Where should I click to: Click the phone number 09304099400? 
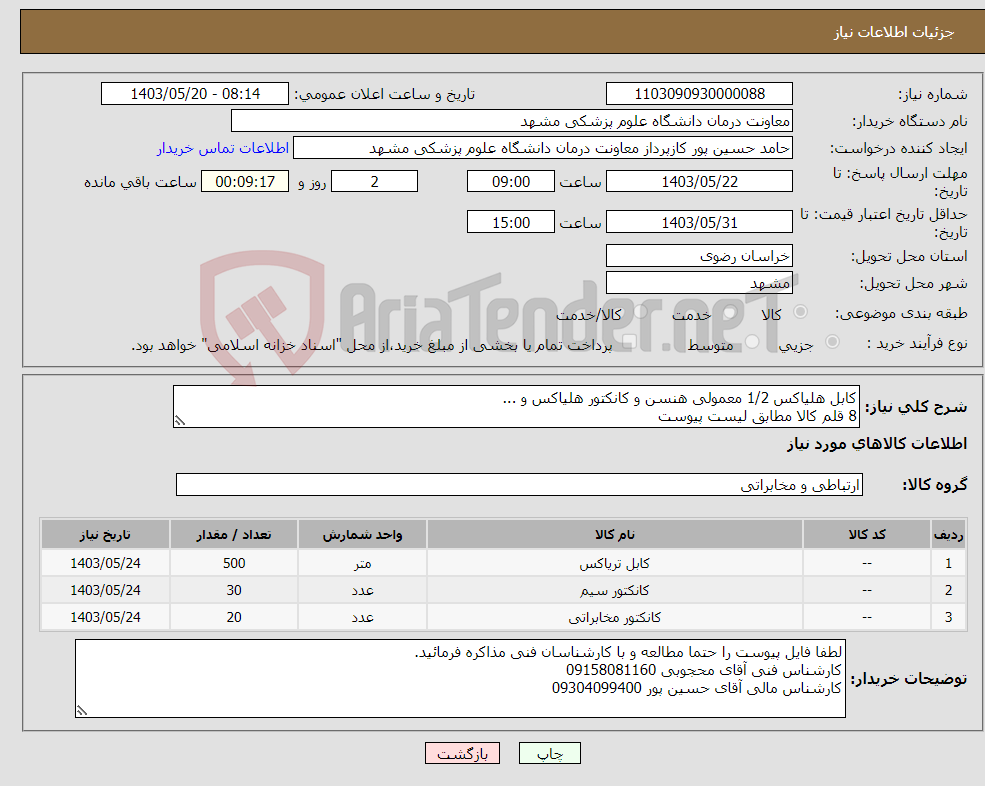[x=597, y=689]
